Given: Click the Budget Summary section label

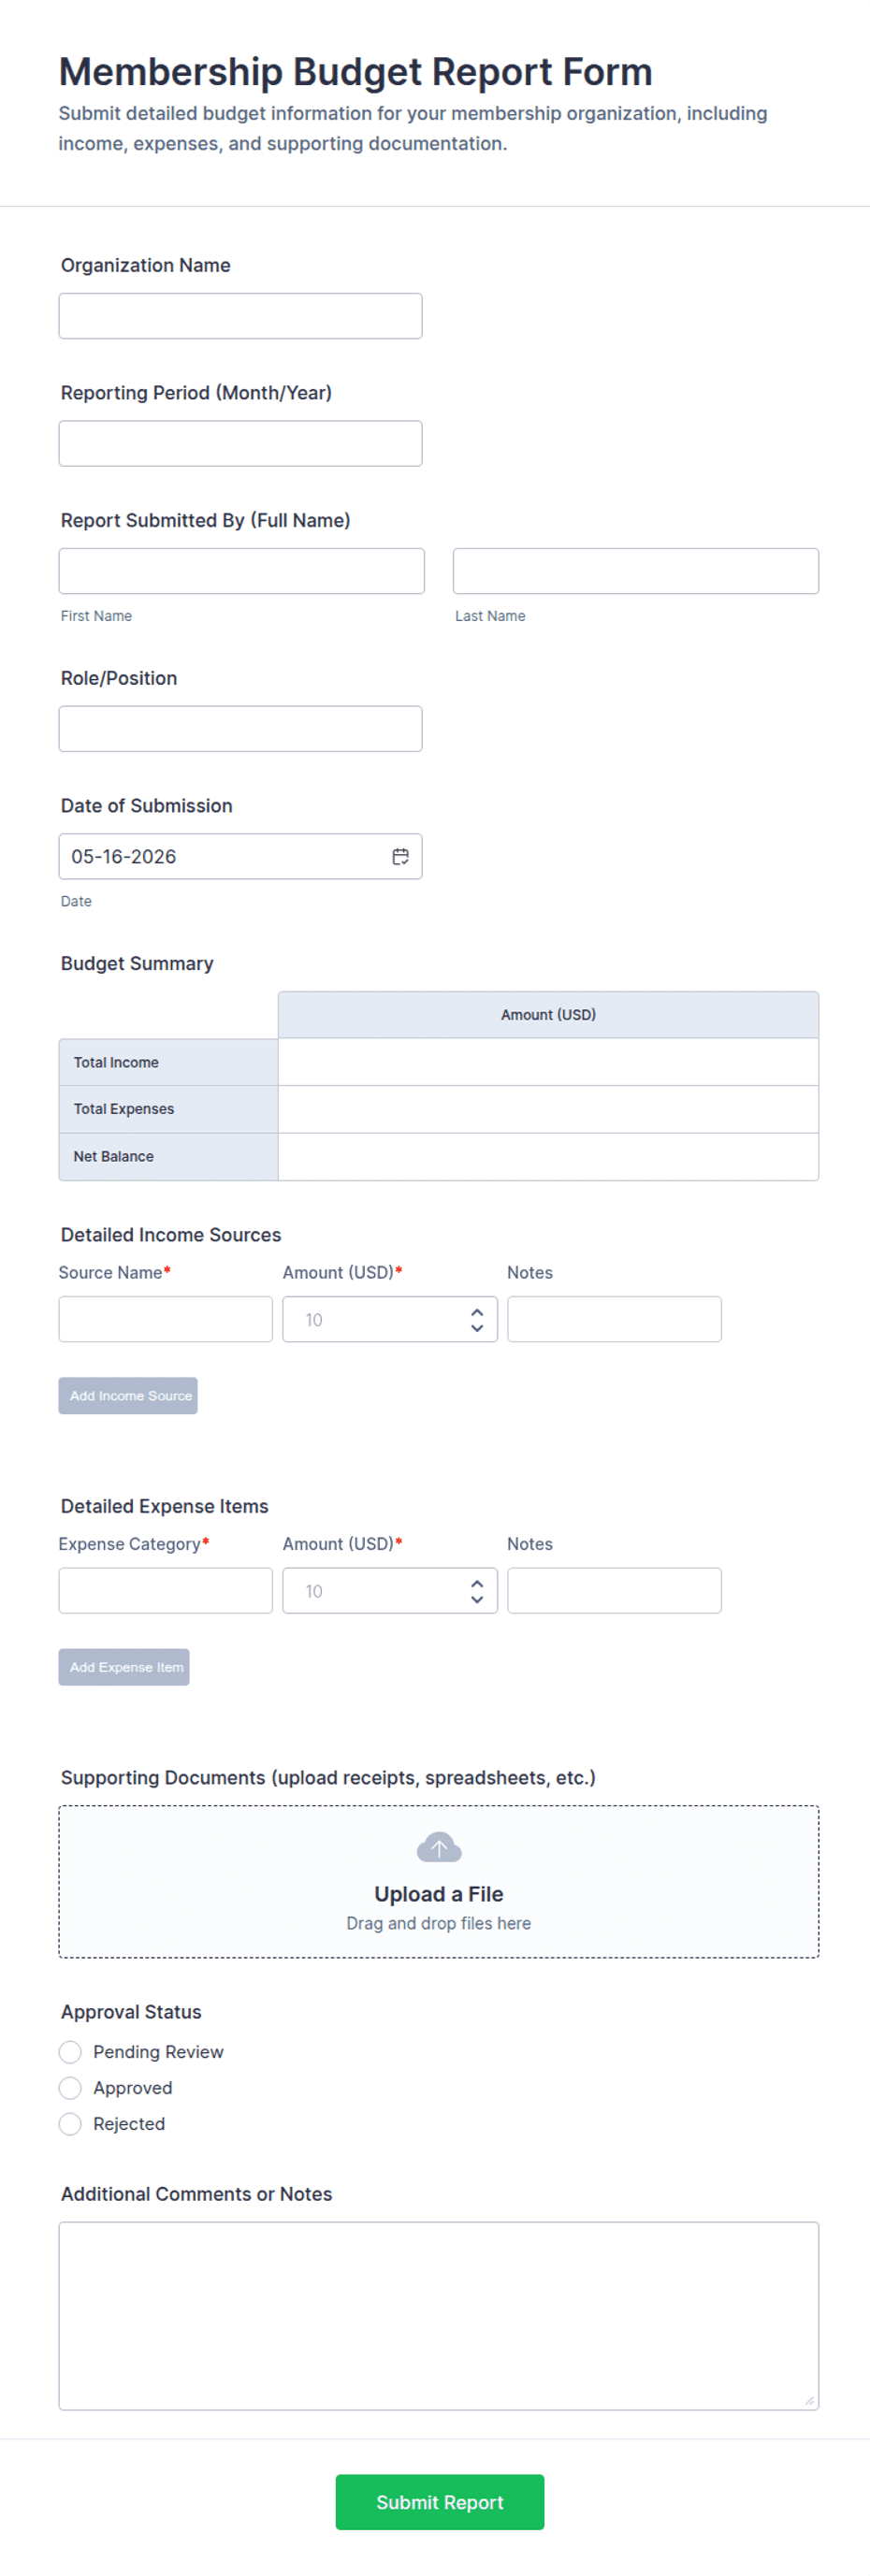Looking at the screenshot, I should click(137, 963).
